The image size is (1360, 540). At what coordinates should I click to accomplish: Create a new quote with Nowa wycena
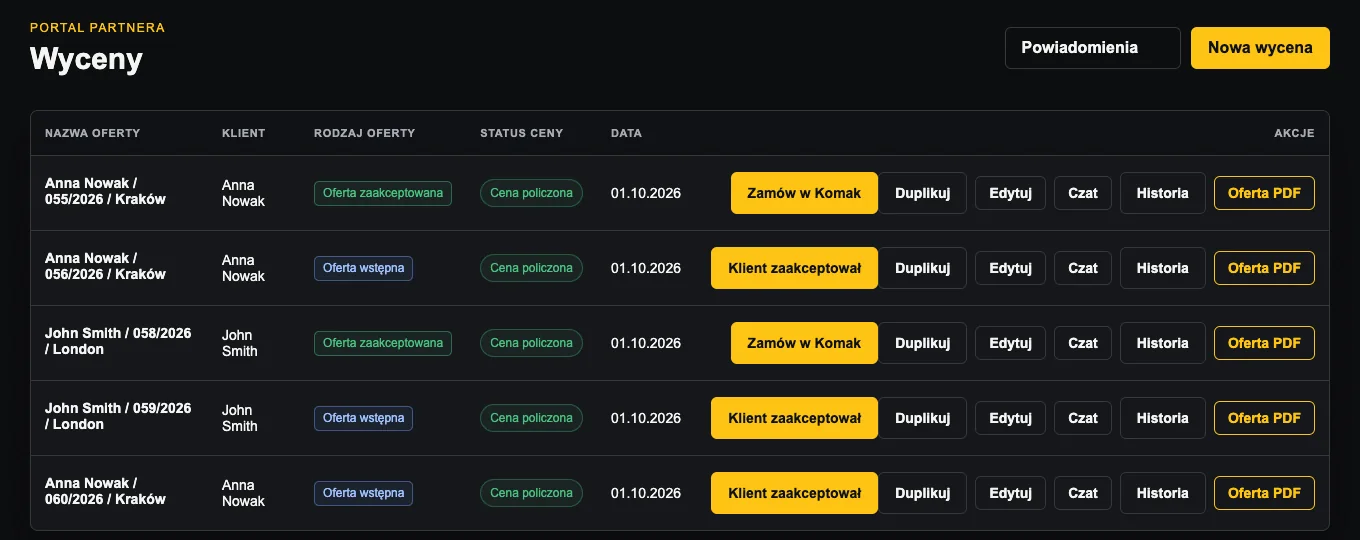click(x=1260, y=48)
